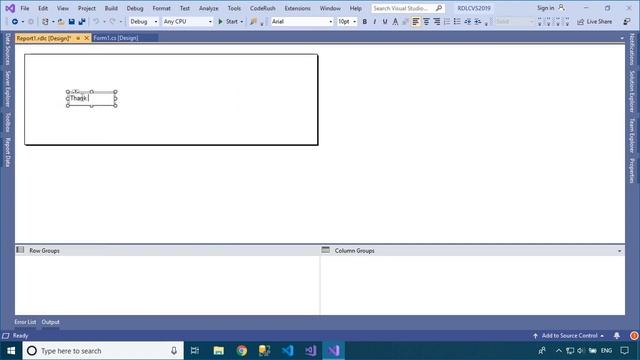Open the Extensions menu
640x360 pixels.
click(x=298, y=8)
